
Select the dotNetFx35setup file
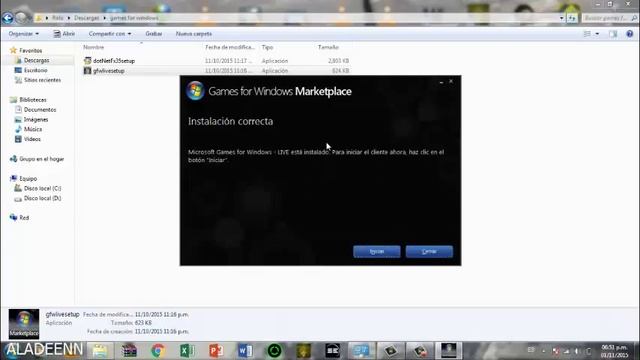pyautogui.click(x=114, y=61)
